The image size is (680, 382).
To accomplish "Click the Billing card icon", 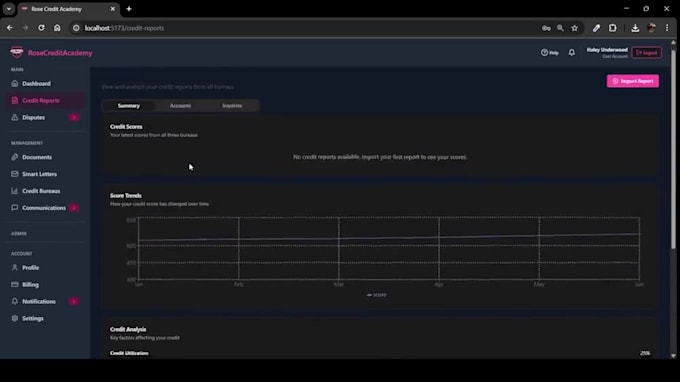I will pos(15,284).
